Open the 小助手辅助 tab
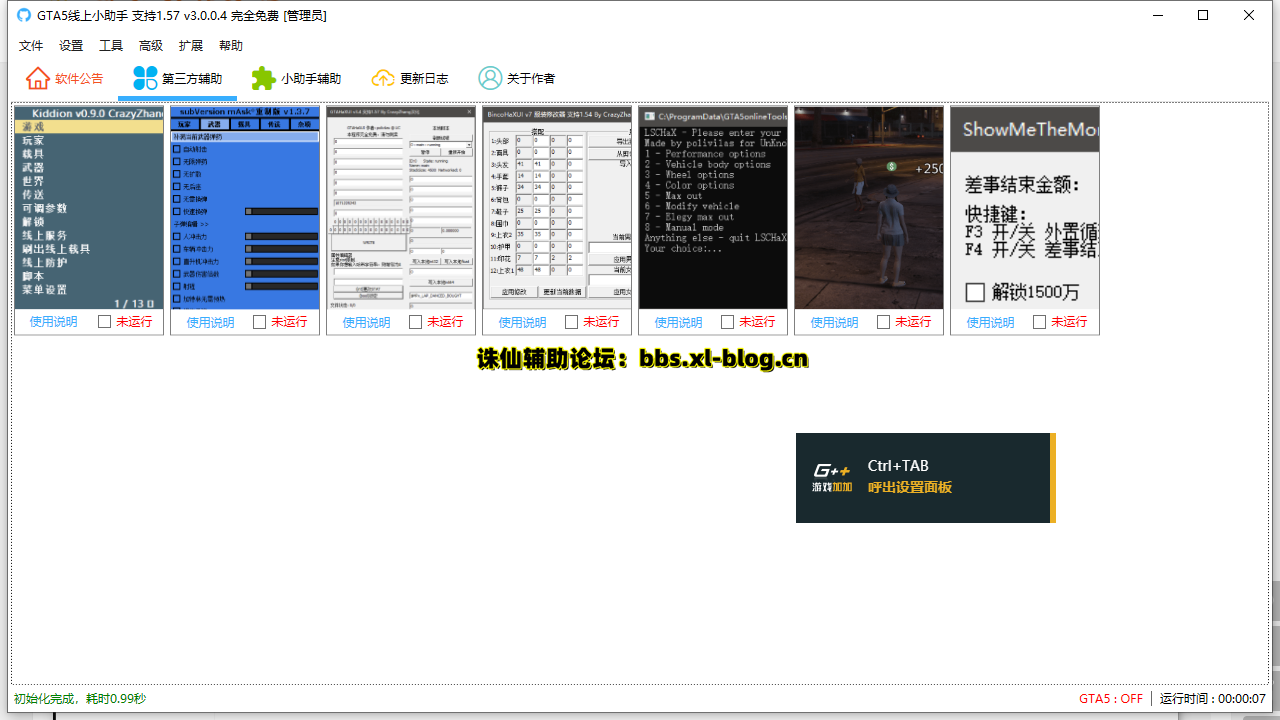The image size is (1280, 720). click(x=296, y=78)
